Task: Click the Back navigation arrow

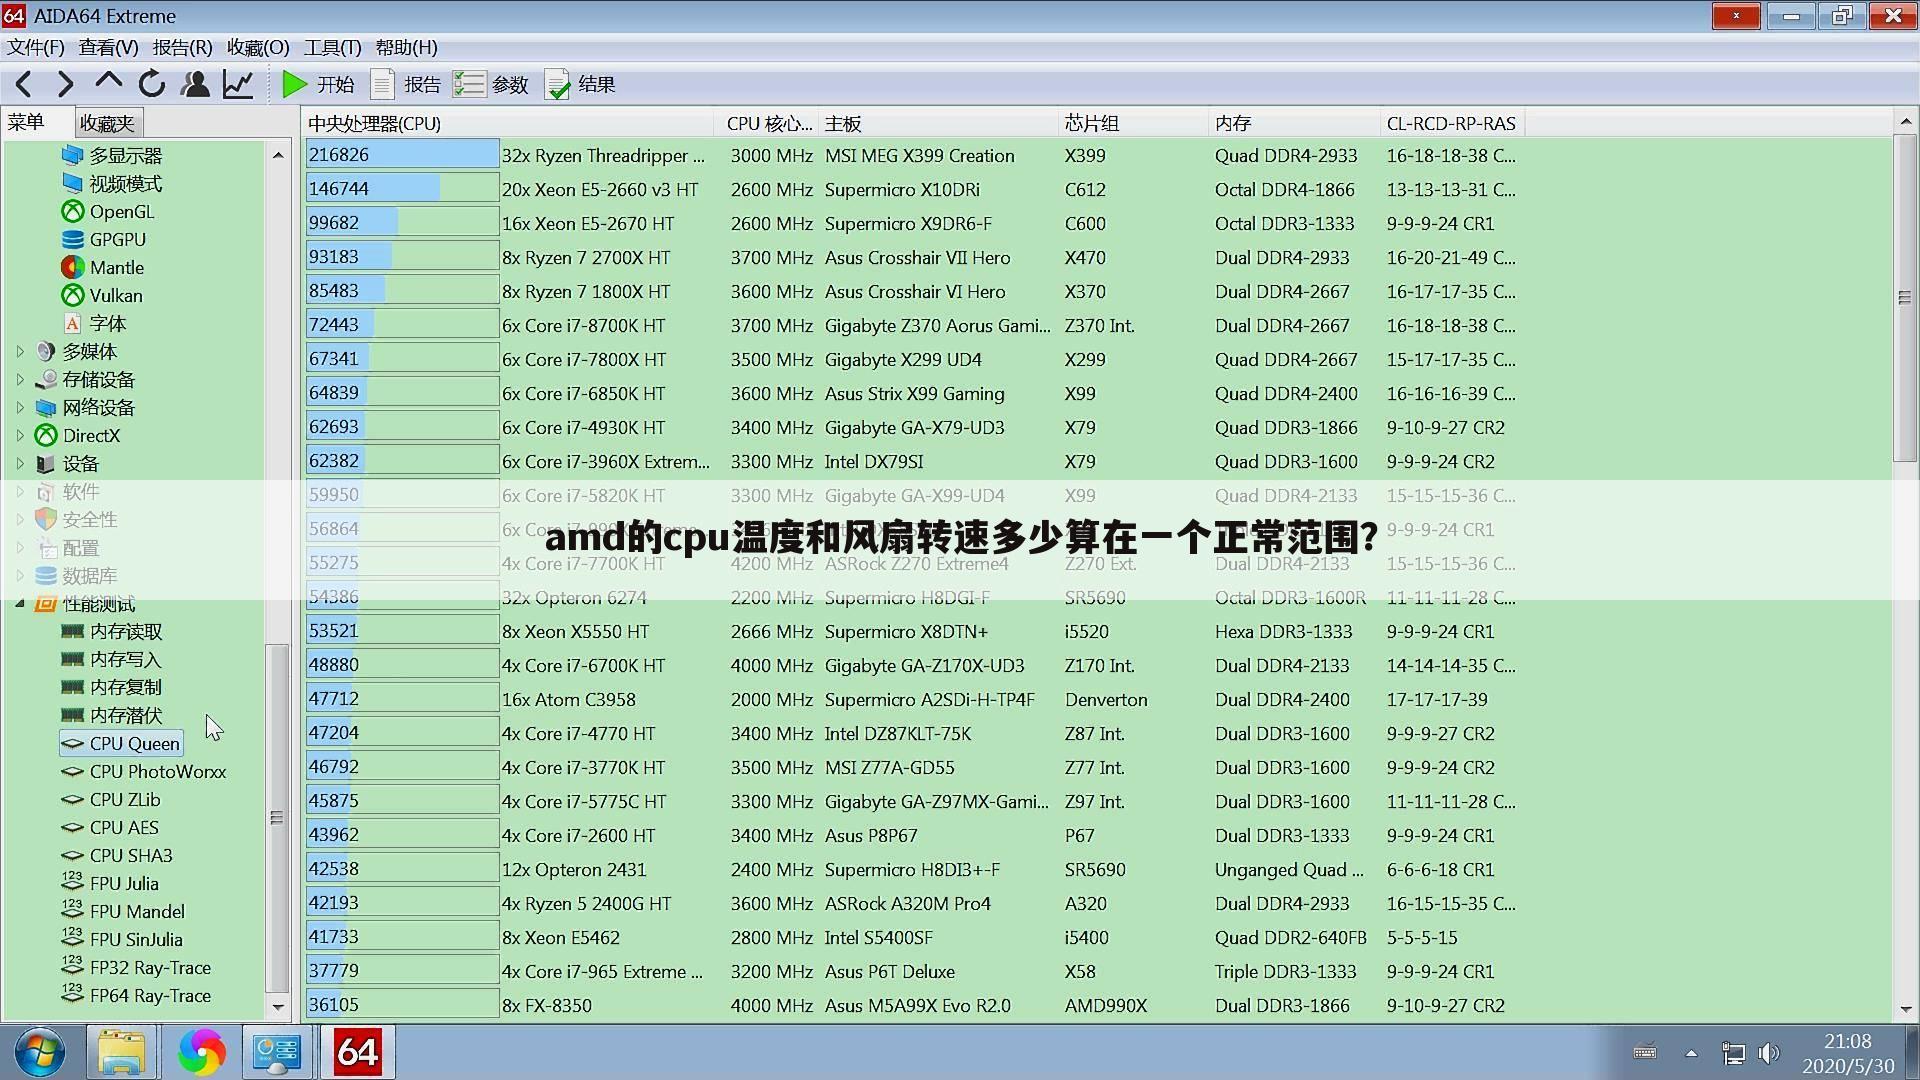Action: click(22, 84)
